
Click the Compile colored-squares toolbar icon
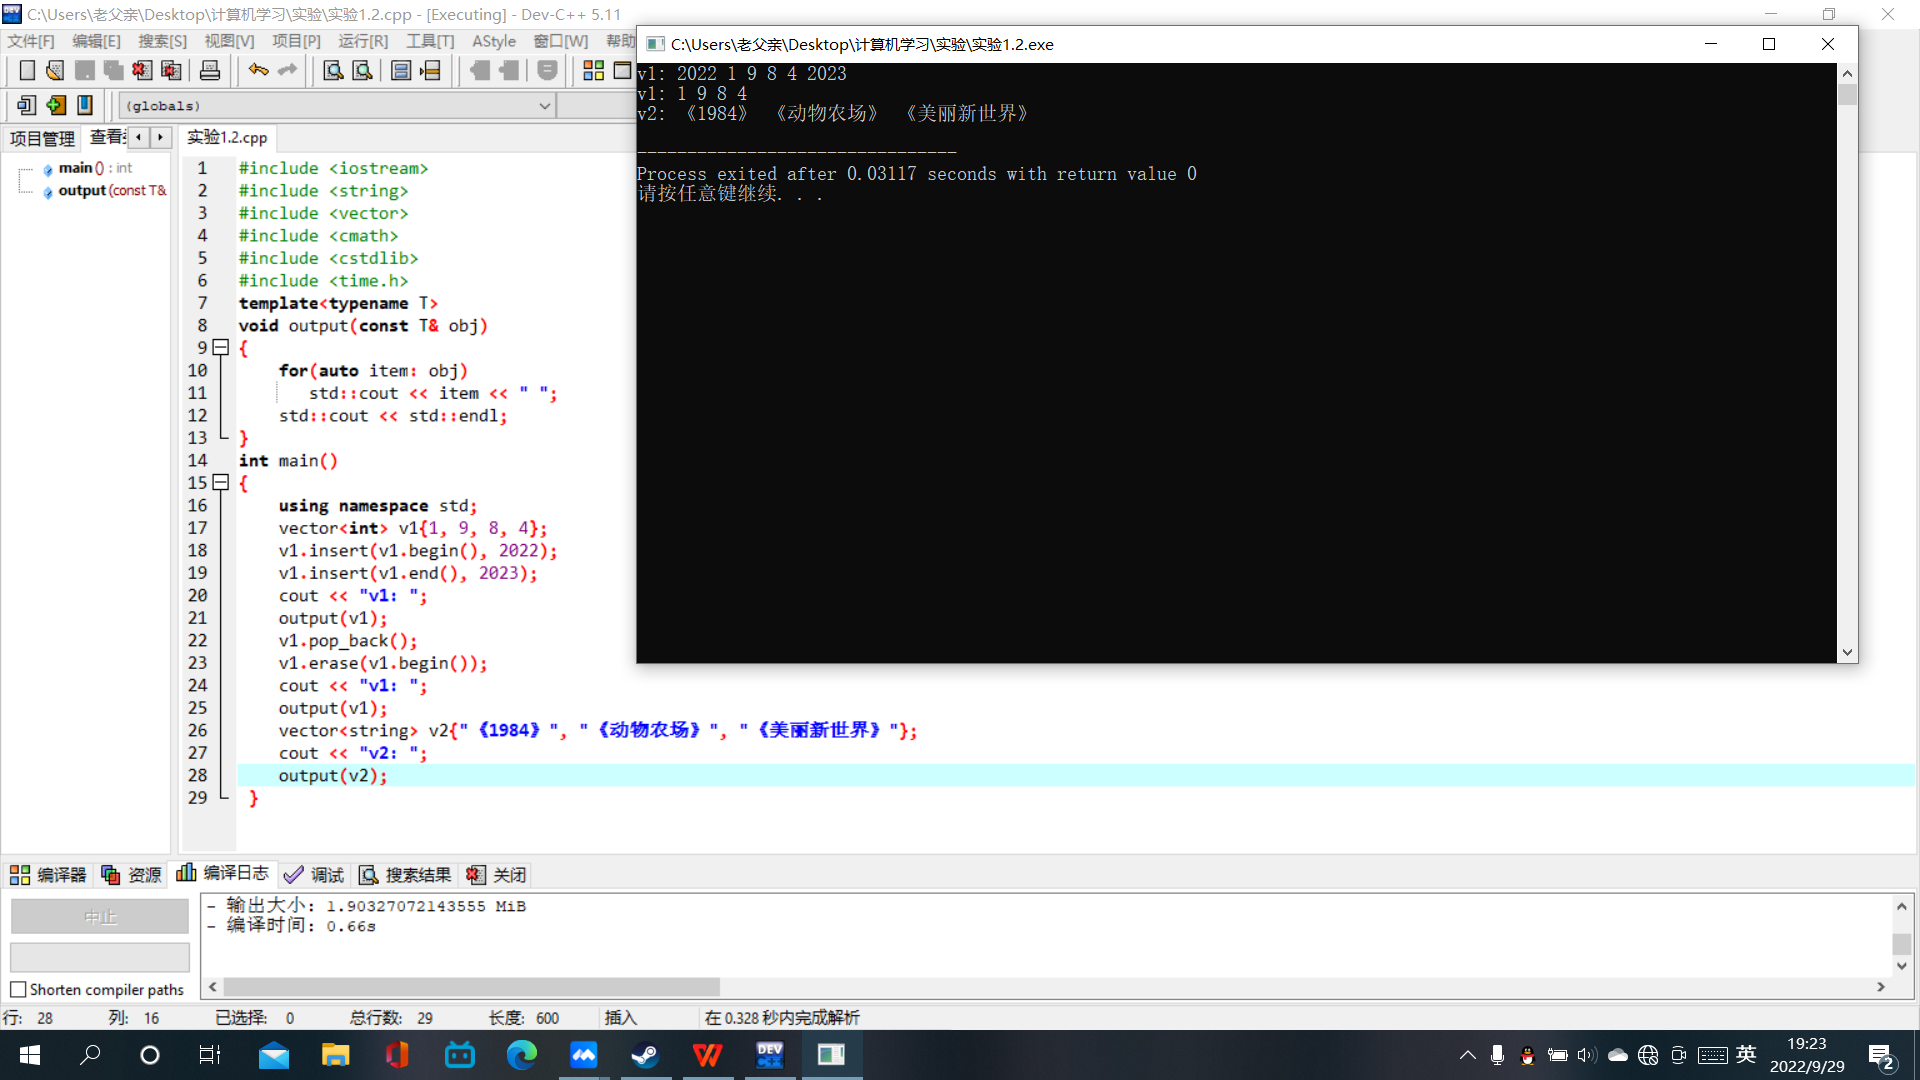[593, 70]
